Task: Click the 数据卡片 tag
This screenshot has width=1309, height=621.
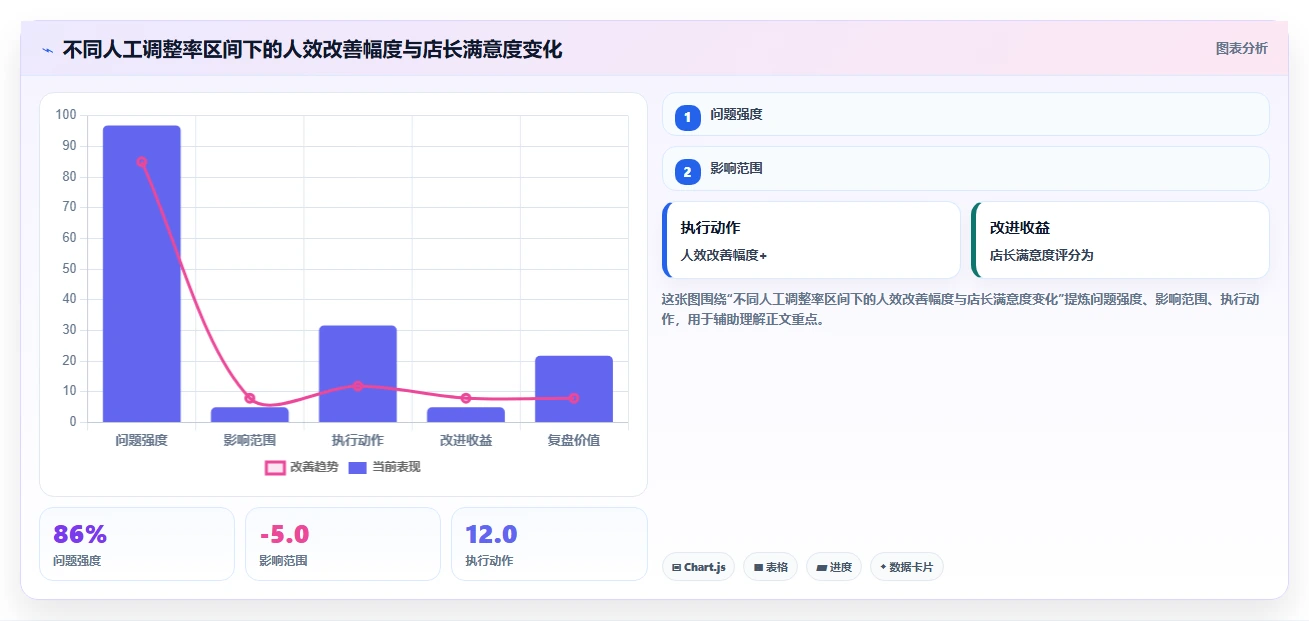Action: coord(907,567)
